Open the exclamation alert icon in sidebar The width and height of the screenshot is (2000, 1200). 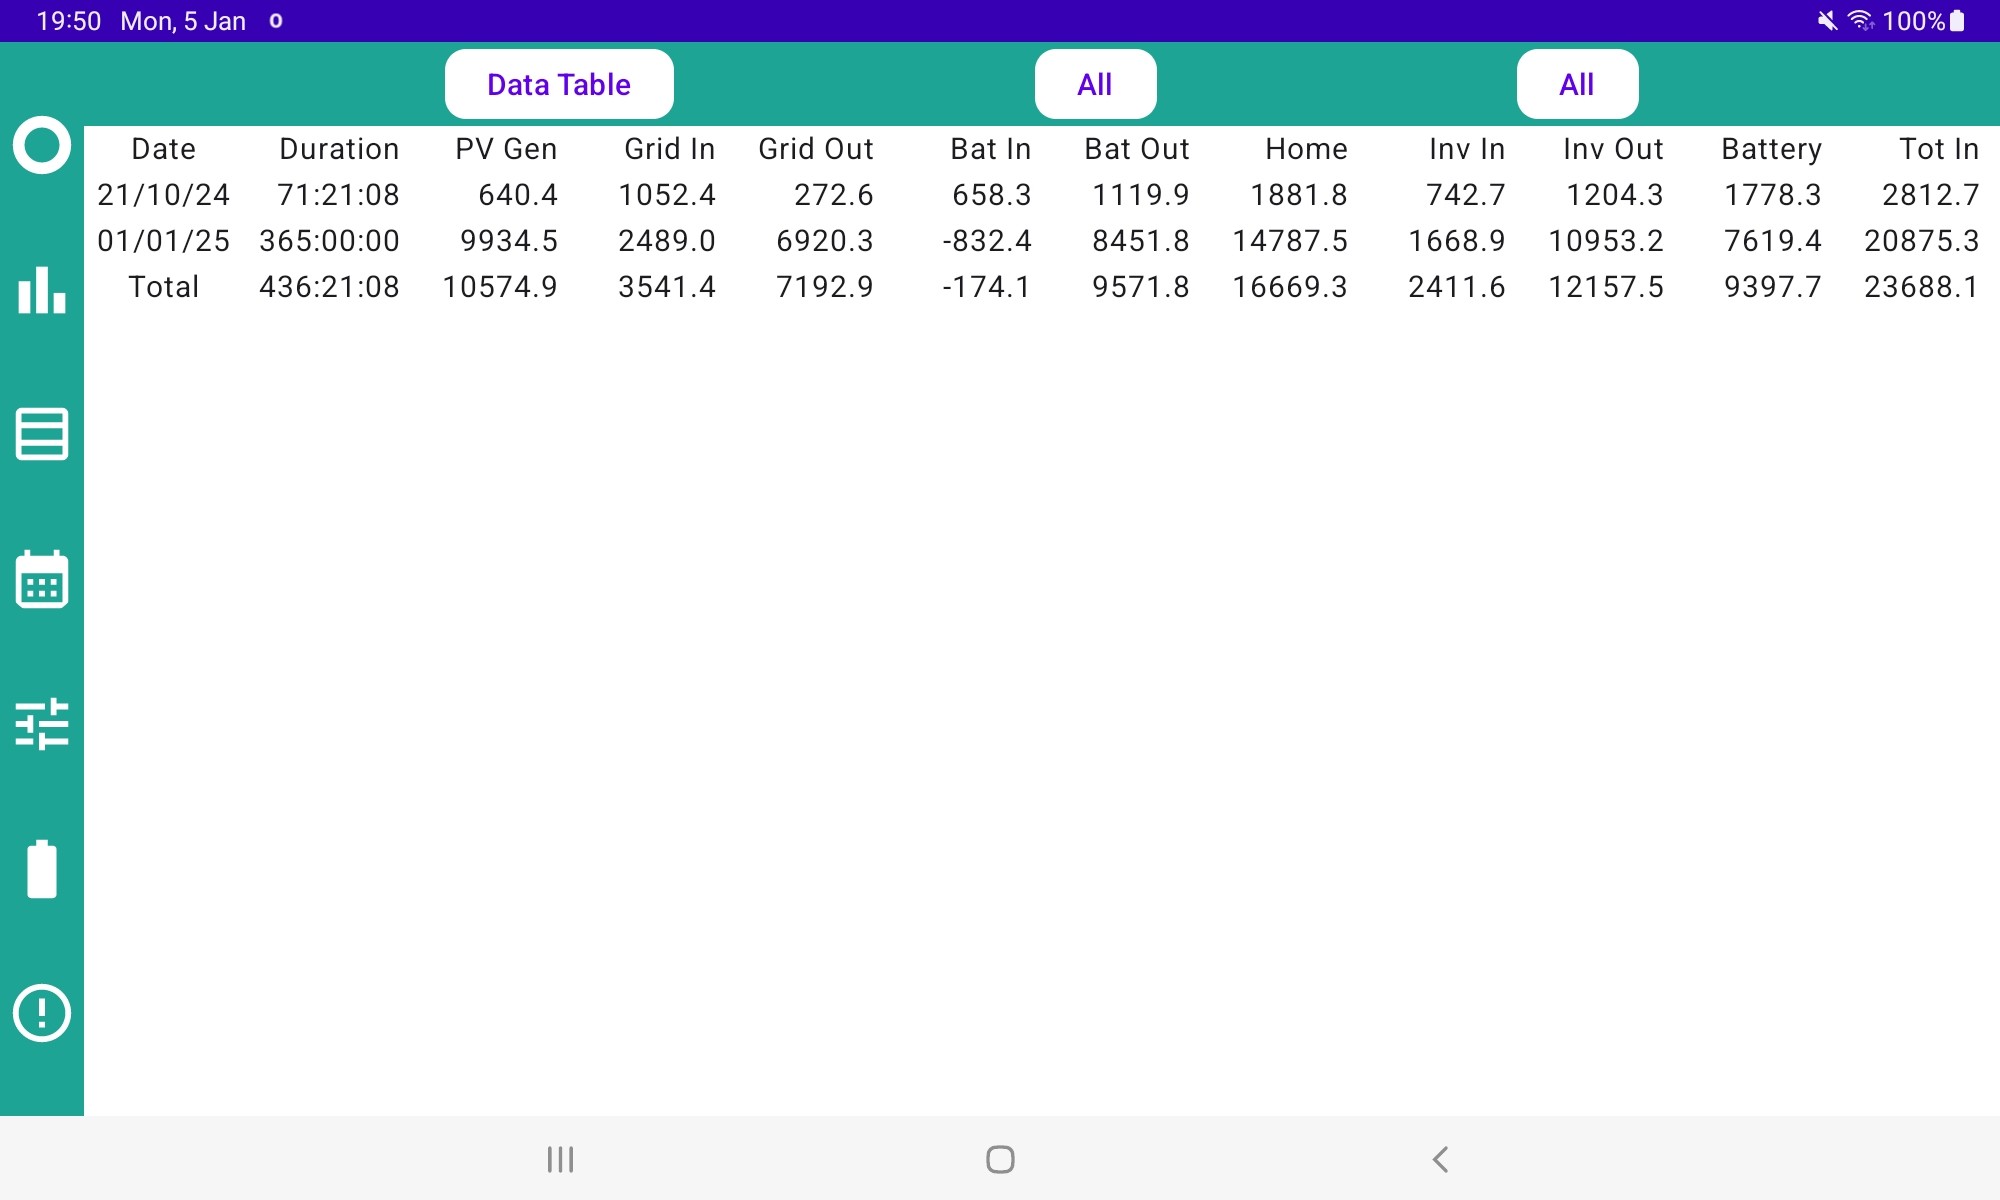pyautogui.click(x=42, y=1013)
